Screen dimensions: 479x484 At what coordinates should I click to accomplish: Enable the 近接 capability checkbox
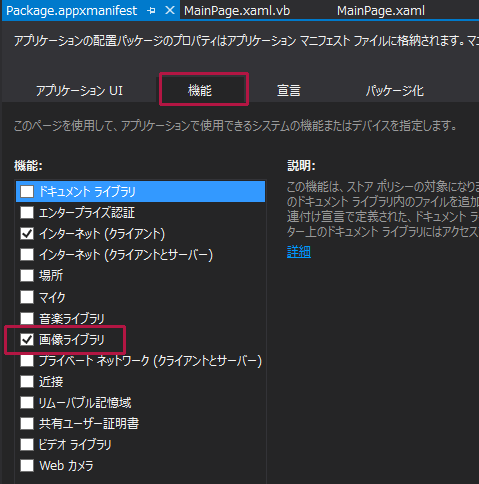(x=27, y=381)
